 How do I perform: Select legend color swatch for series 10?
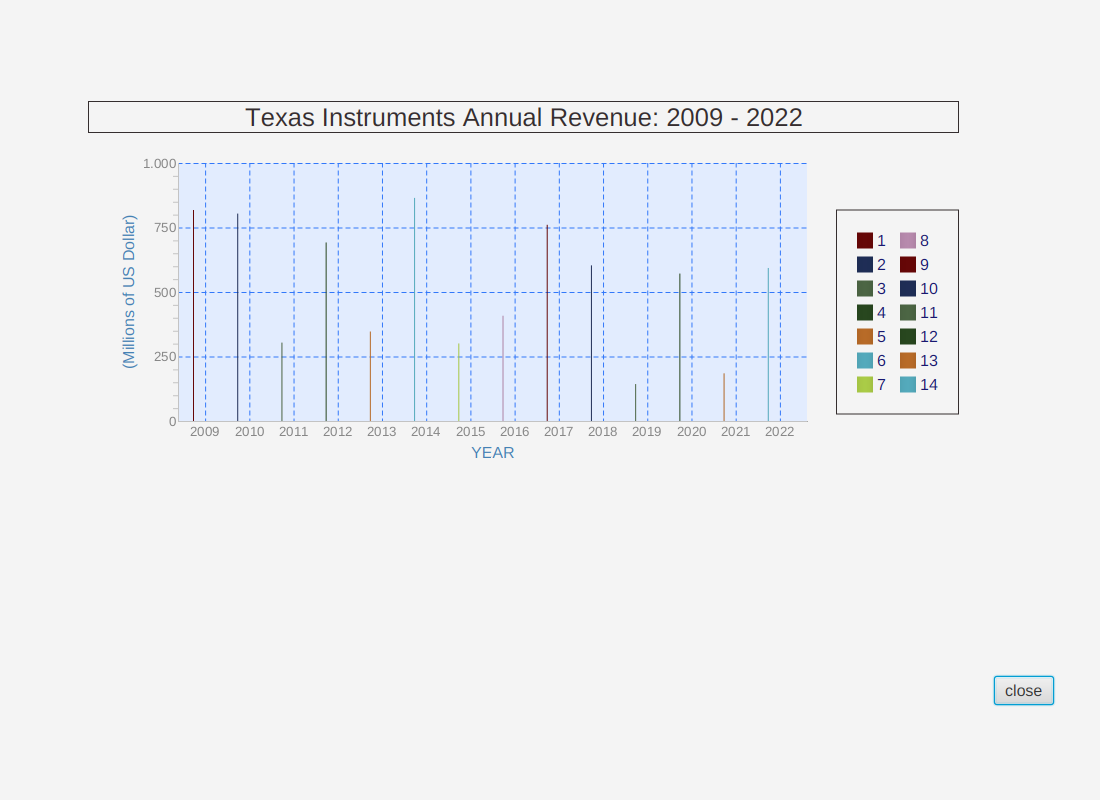[x=908, y=288]
